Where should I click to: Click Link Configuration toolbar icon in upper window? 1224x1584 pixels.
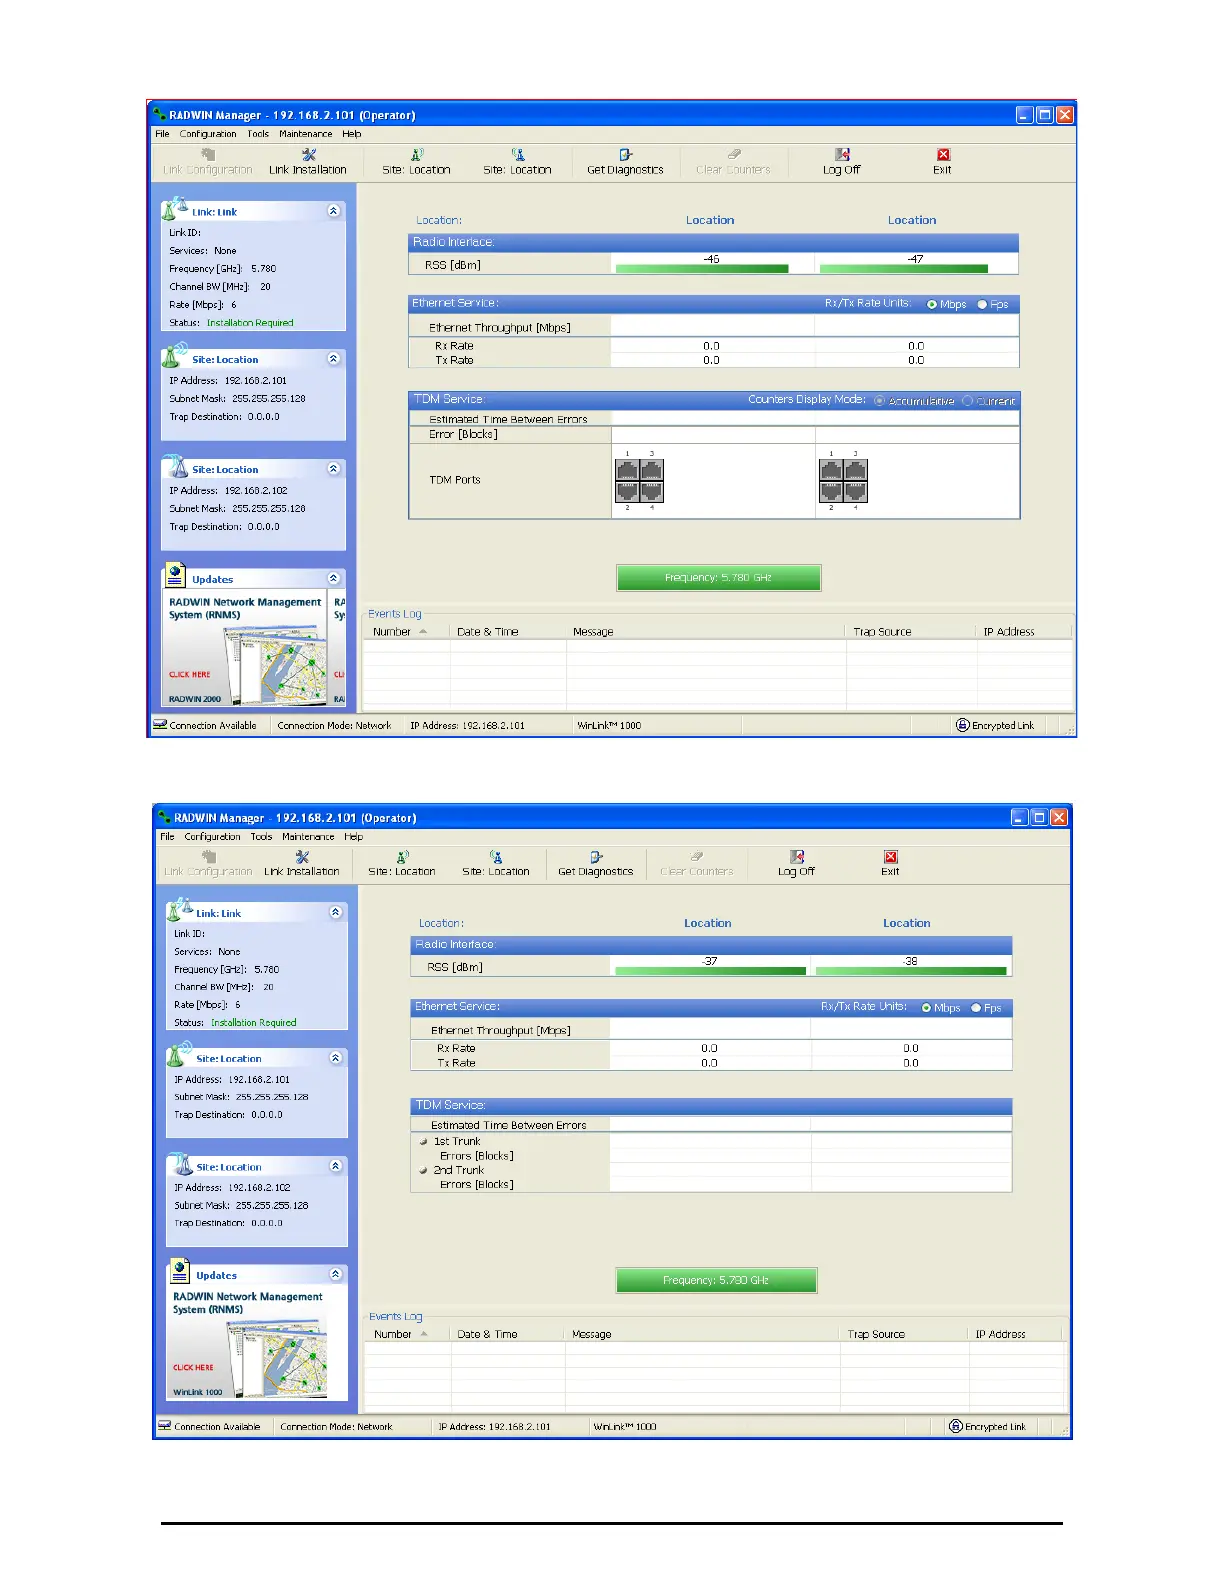coord(208,155)
